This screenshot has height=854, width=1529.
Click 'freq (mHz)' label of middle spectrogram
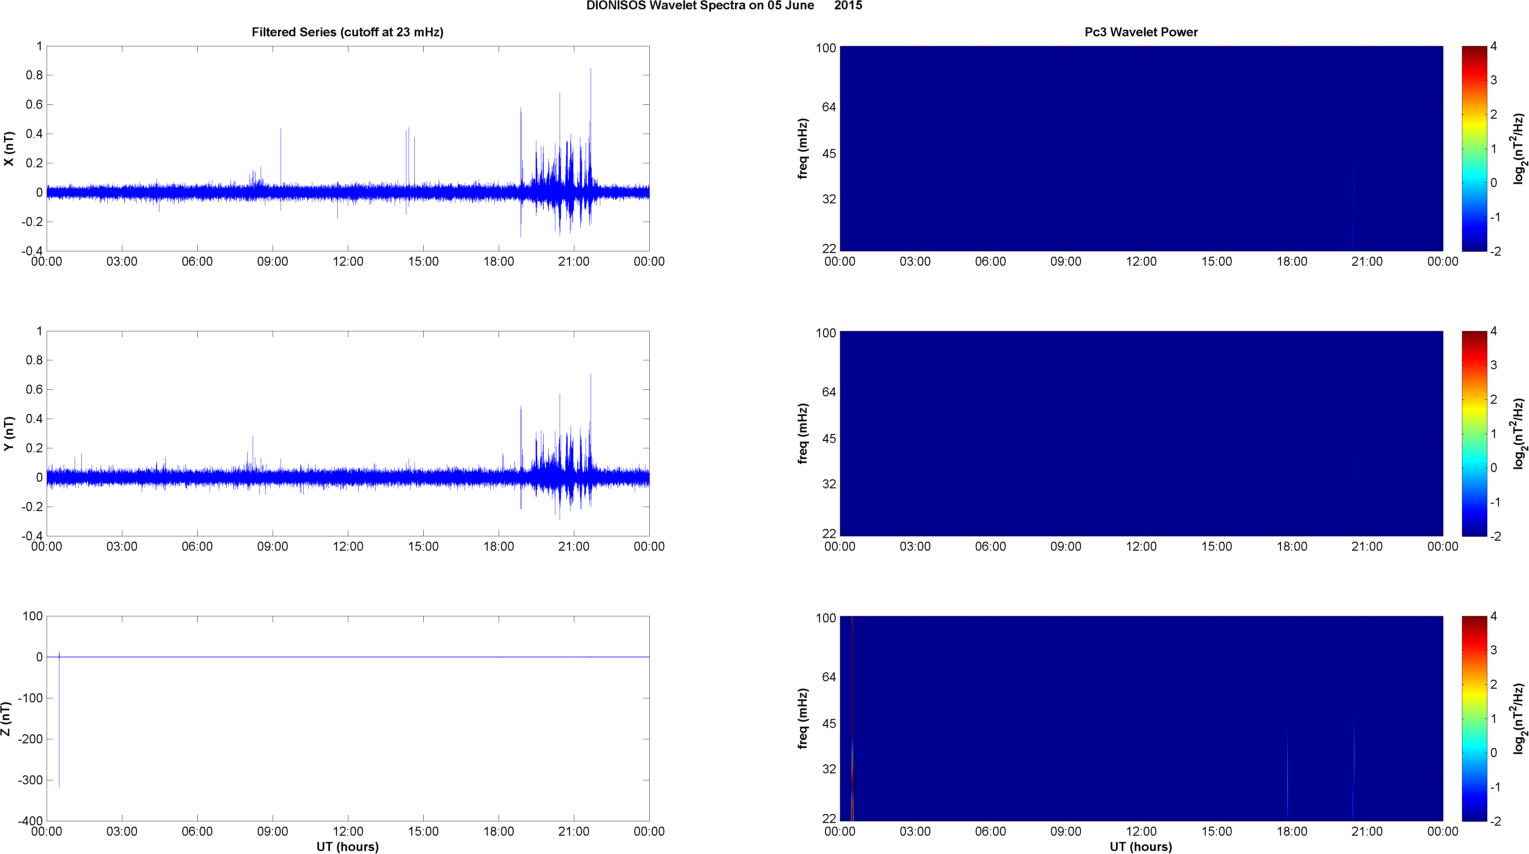point(803,433)
